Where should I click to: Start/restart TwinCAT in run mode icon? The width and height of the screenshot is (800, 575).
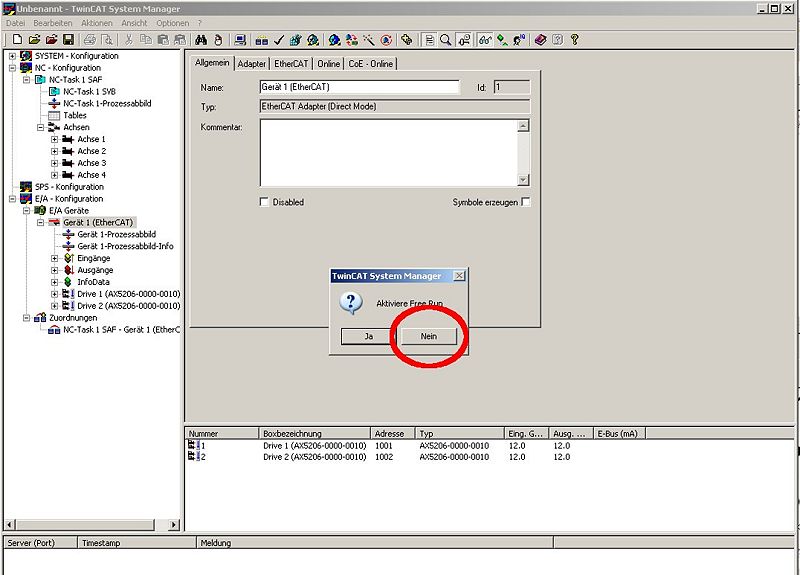[313, 40]
